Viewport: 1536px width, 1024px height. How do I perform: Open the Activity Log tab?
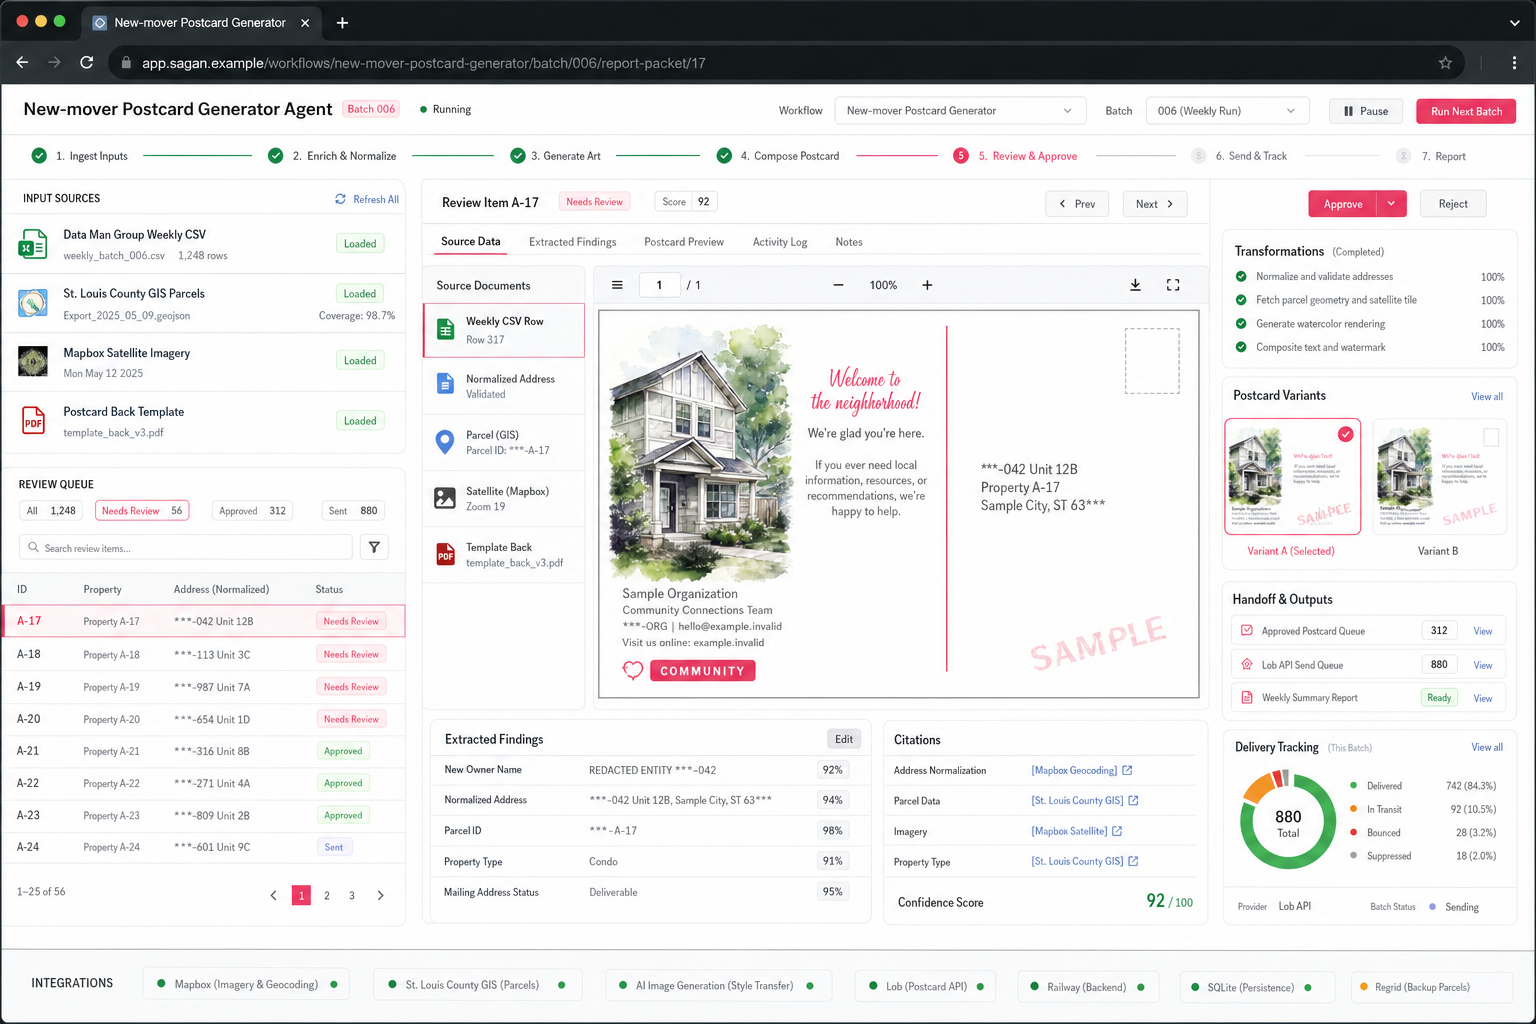[x=780, y=242]
